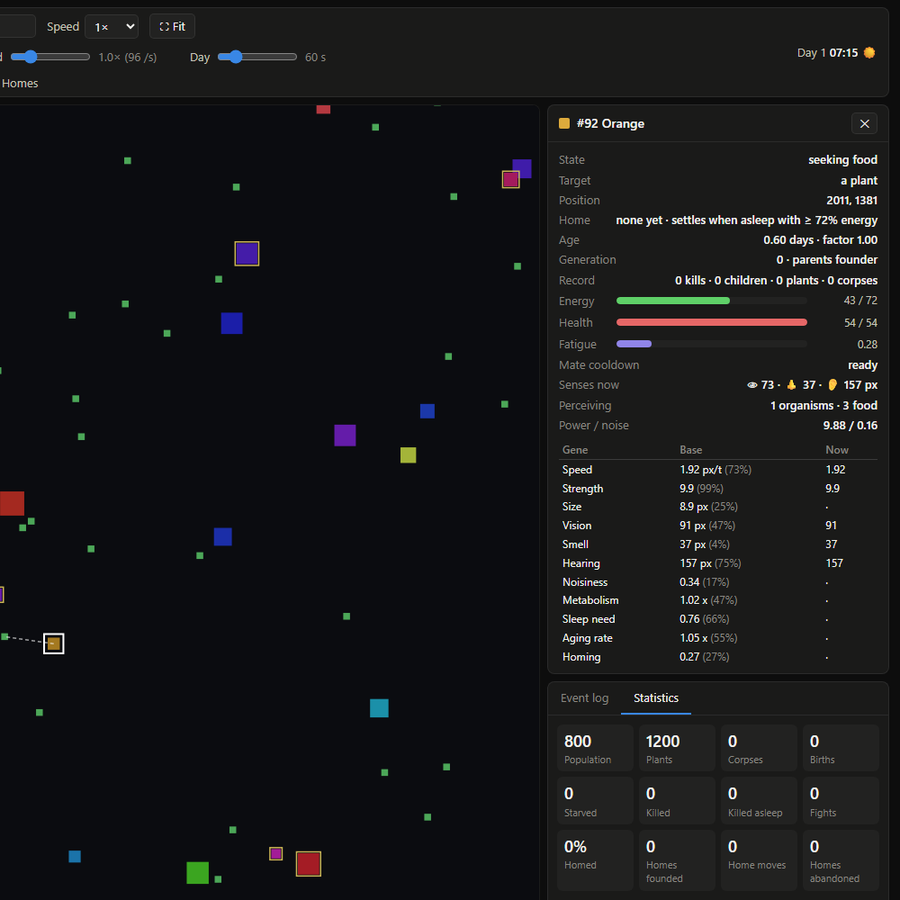
Task: Select the small magenta outlined organism beside the red one
Action: point(276,854)
